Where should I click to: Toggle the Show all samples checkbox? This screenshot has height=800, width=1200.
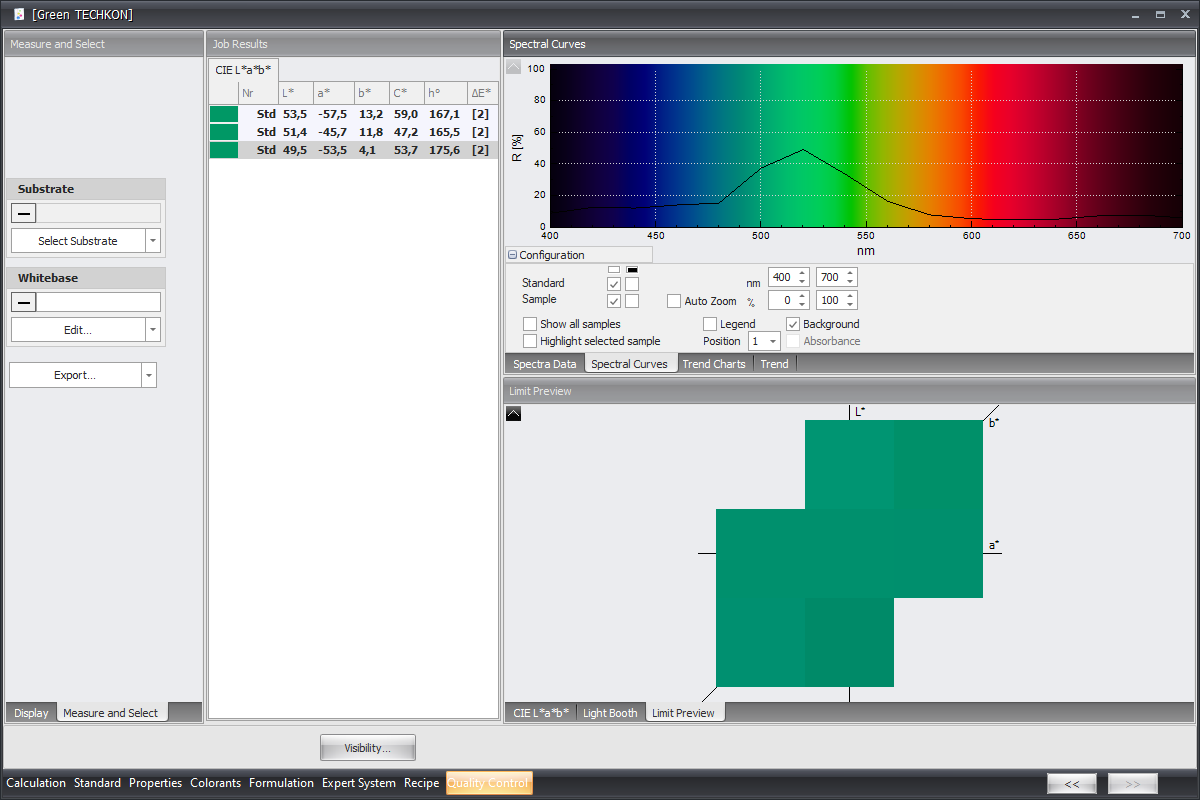(530, 324)
